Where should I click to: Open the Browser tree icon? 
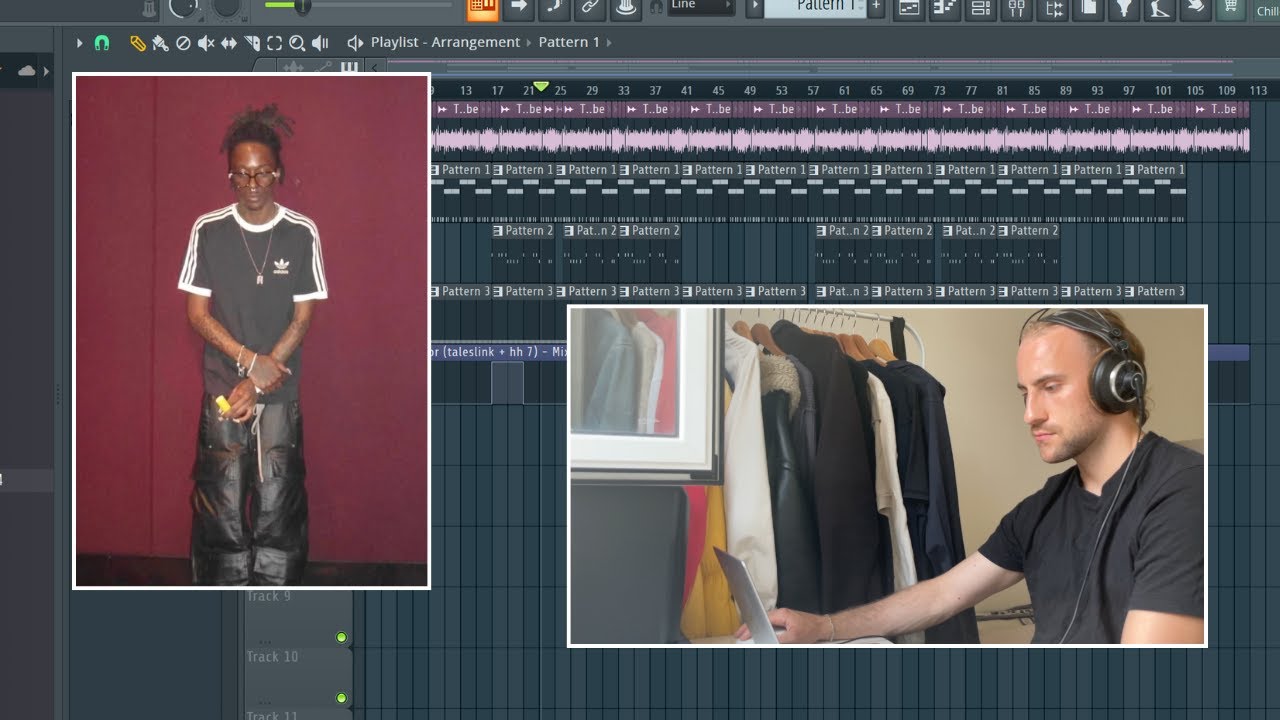tap(1053, 8)
